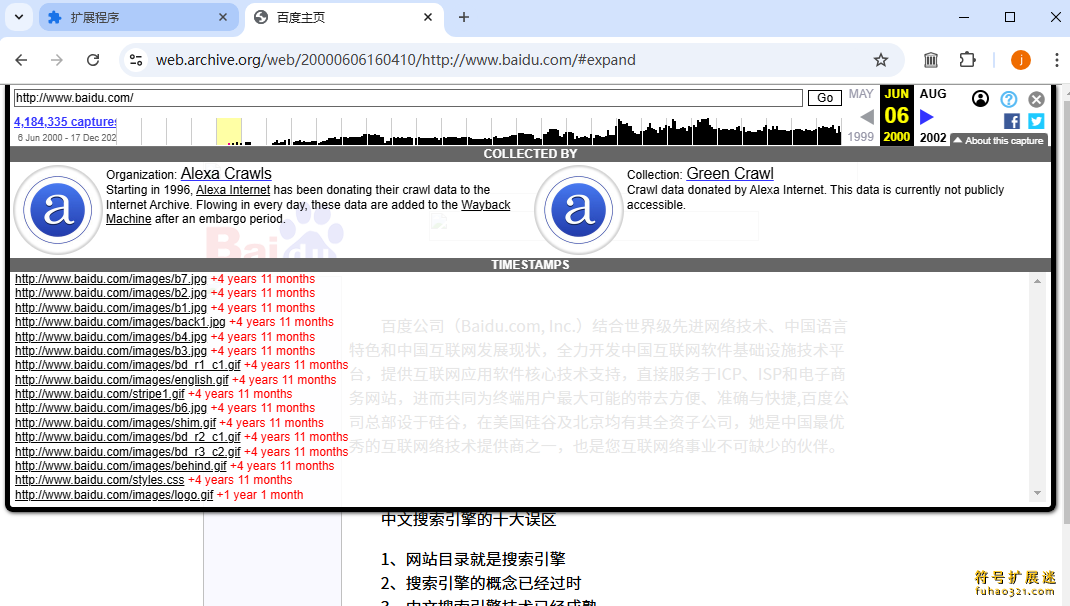Viewport: 1070px width, 606px height.
Task: Go to next capture with blue right arrow
Action: click(927, 117)
